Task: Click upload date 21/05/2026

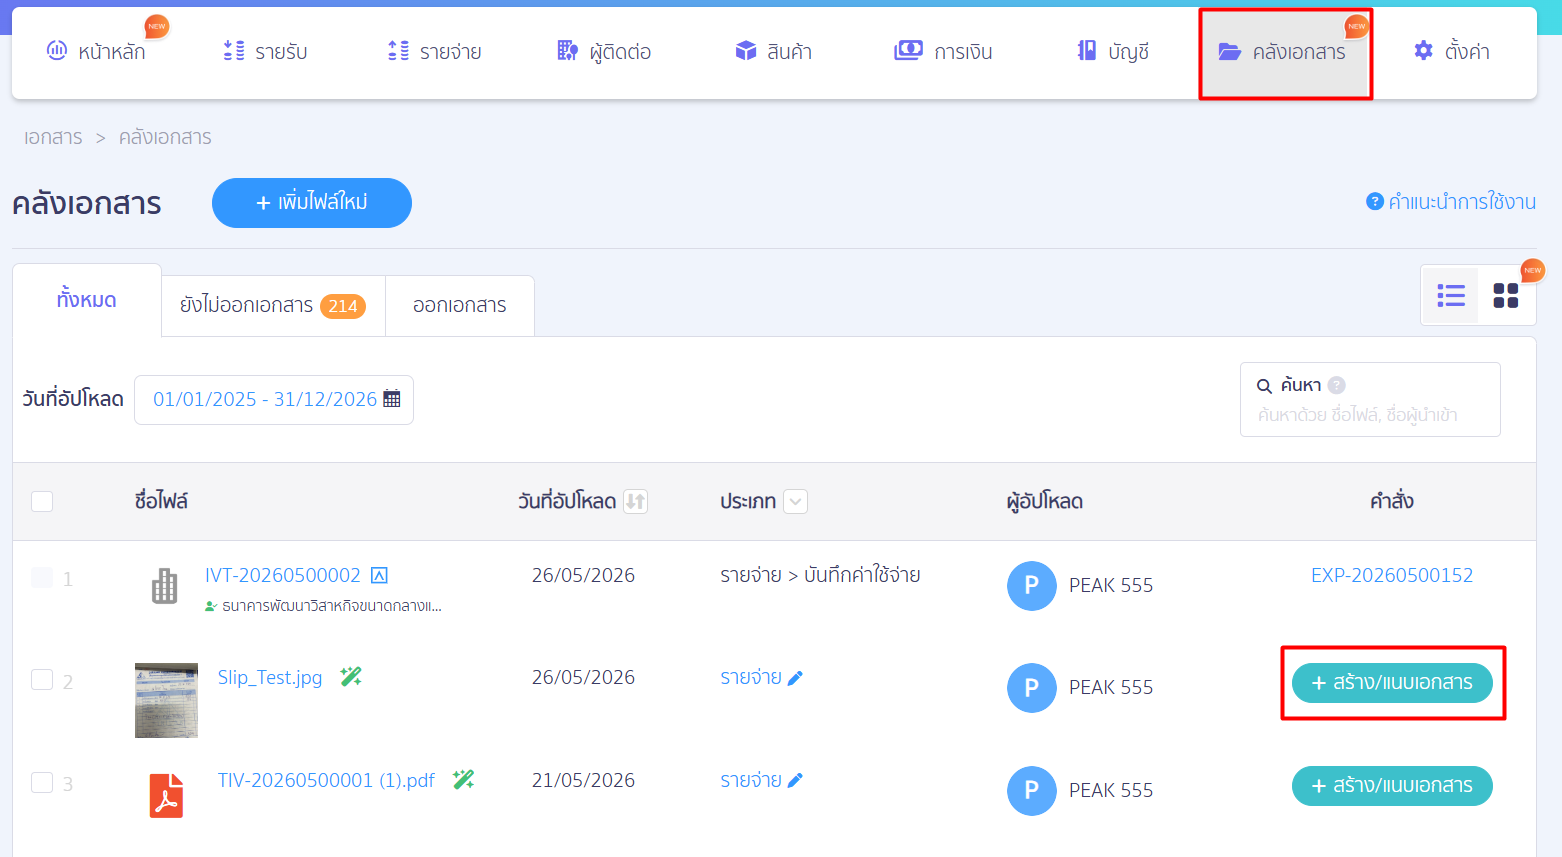Action: pyautogui.click(x=583, y=780)
